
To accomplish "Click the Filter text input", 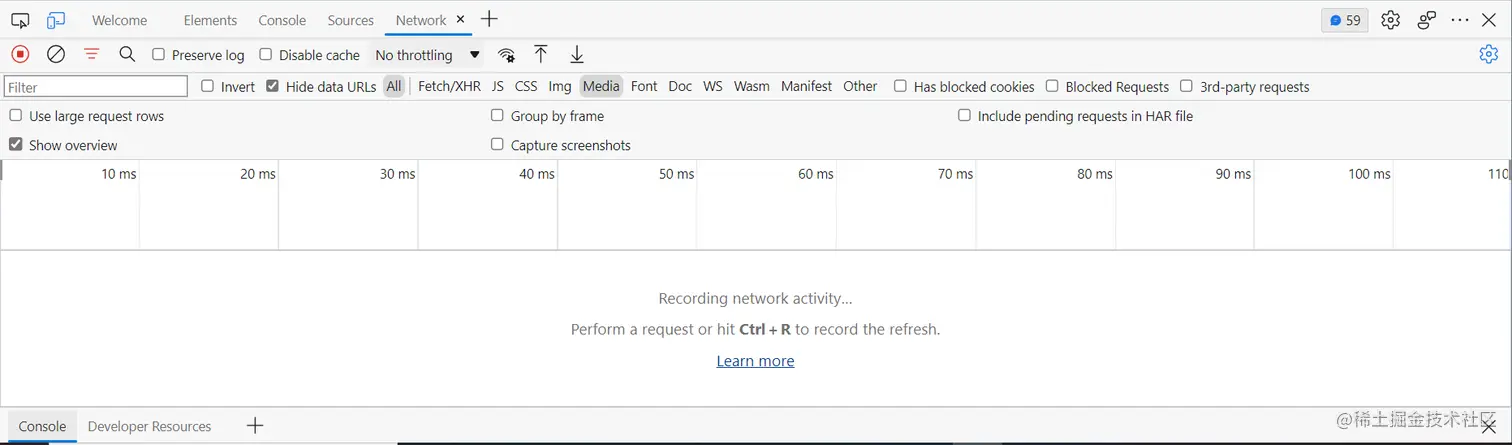I will click(96, 87).
